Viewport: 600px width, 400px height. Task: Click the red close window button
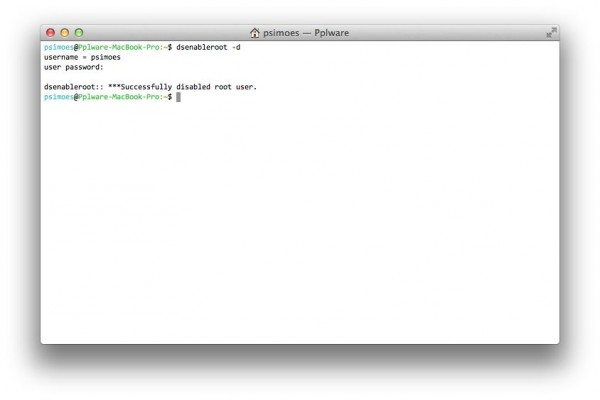coord(50,33)
